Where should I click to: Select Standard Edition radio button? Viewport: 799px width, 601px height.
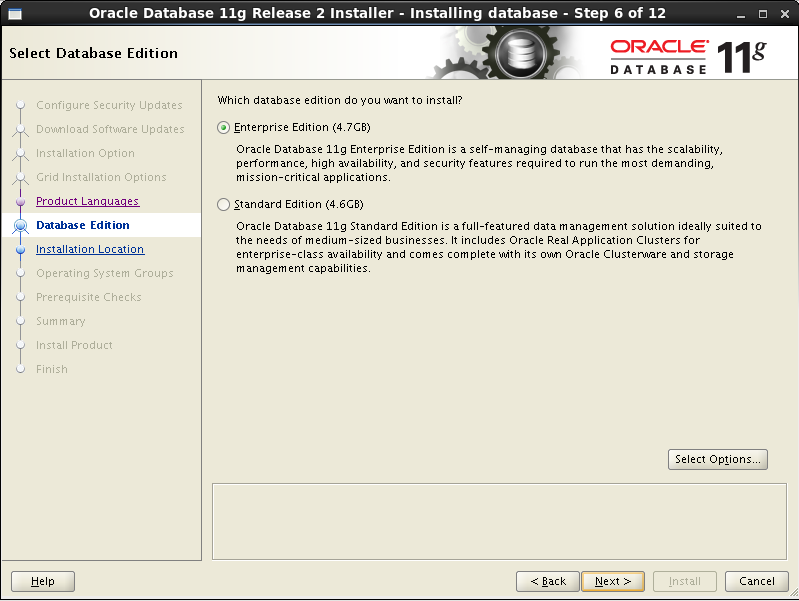pos(223,204)
